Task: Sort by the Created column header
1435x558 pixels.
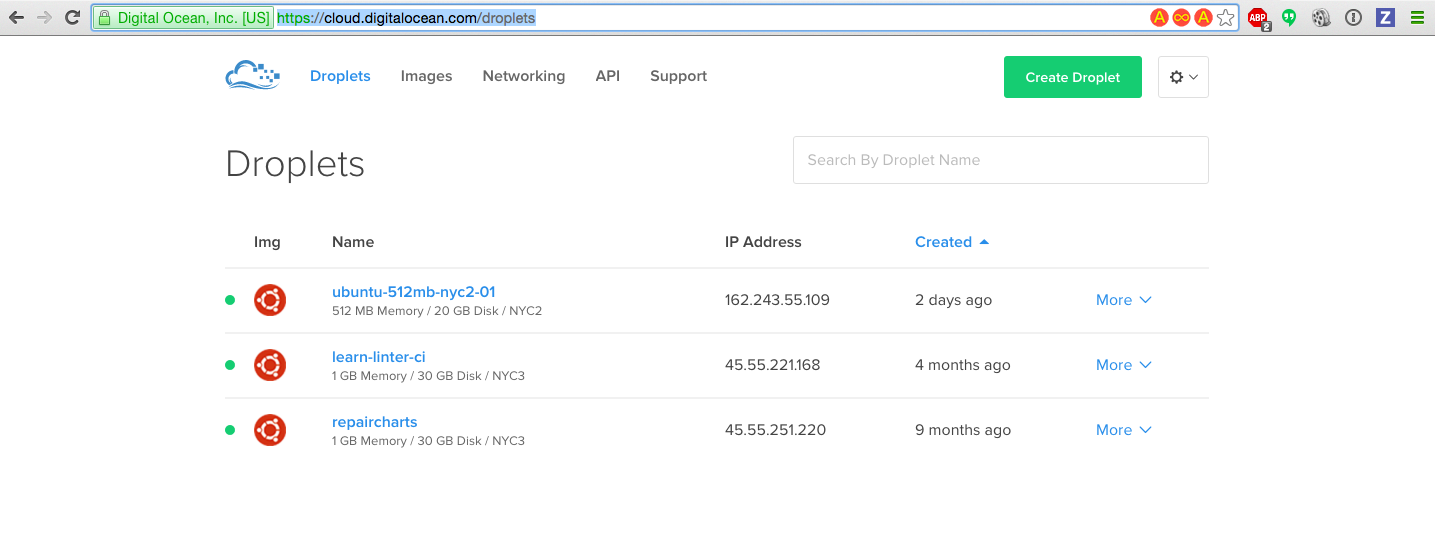Action: pyautogui.click(x=952, y=242)
